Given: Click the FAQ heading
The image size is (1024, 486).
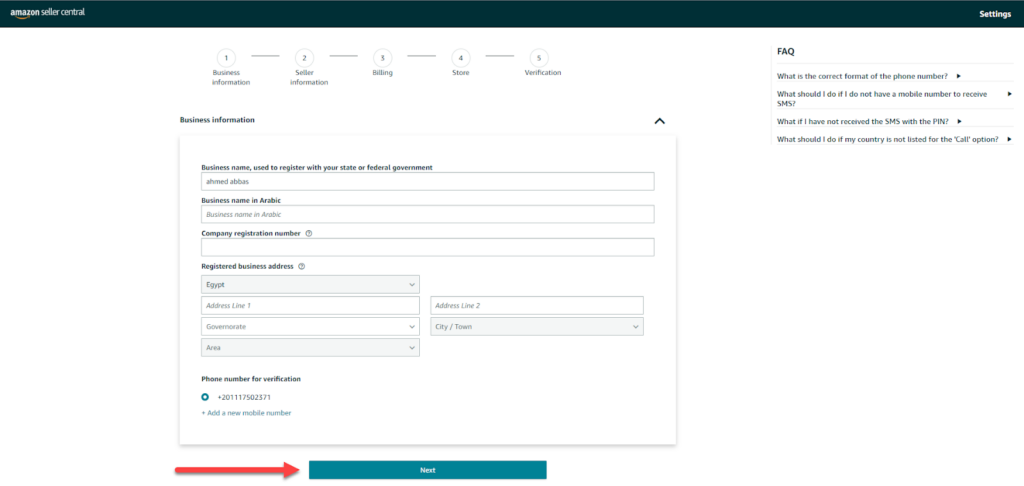Looking at the screenshot, I should click(786, 51).
